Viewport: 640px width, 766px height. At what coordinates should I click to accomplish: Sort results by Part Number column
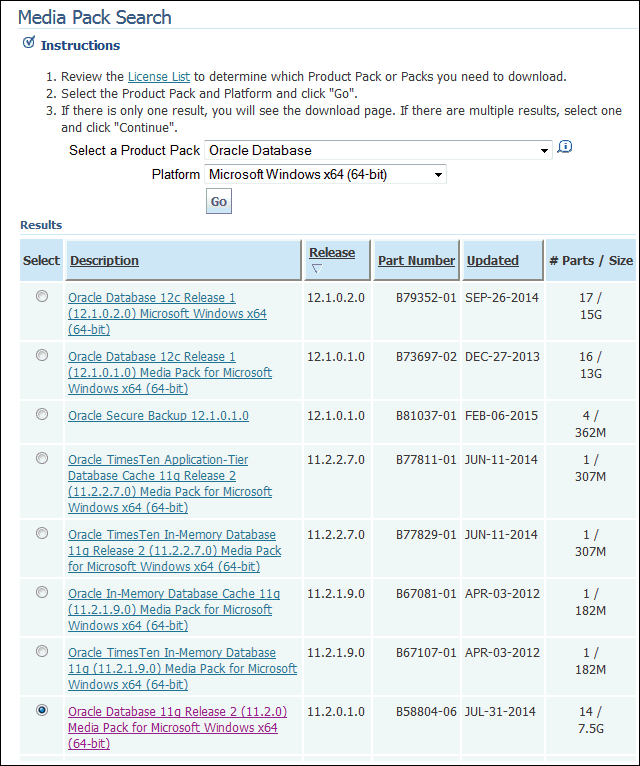click(416, 260)
